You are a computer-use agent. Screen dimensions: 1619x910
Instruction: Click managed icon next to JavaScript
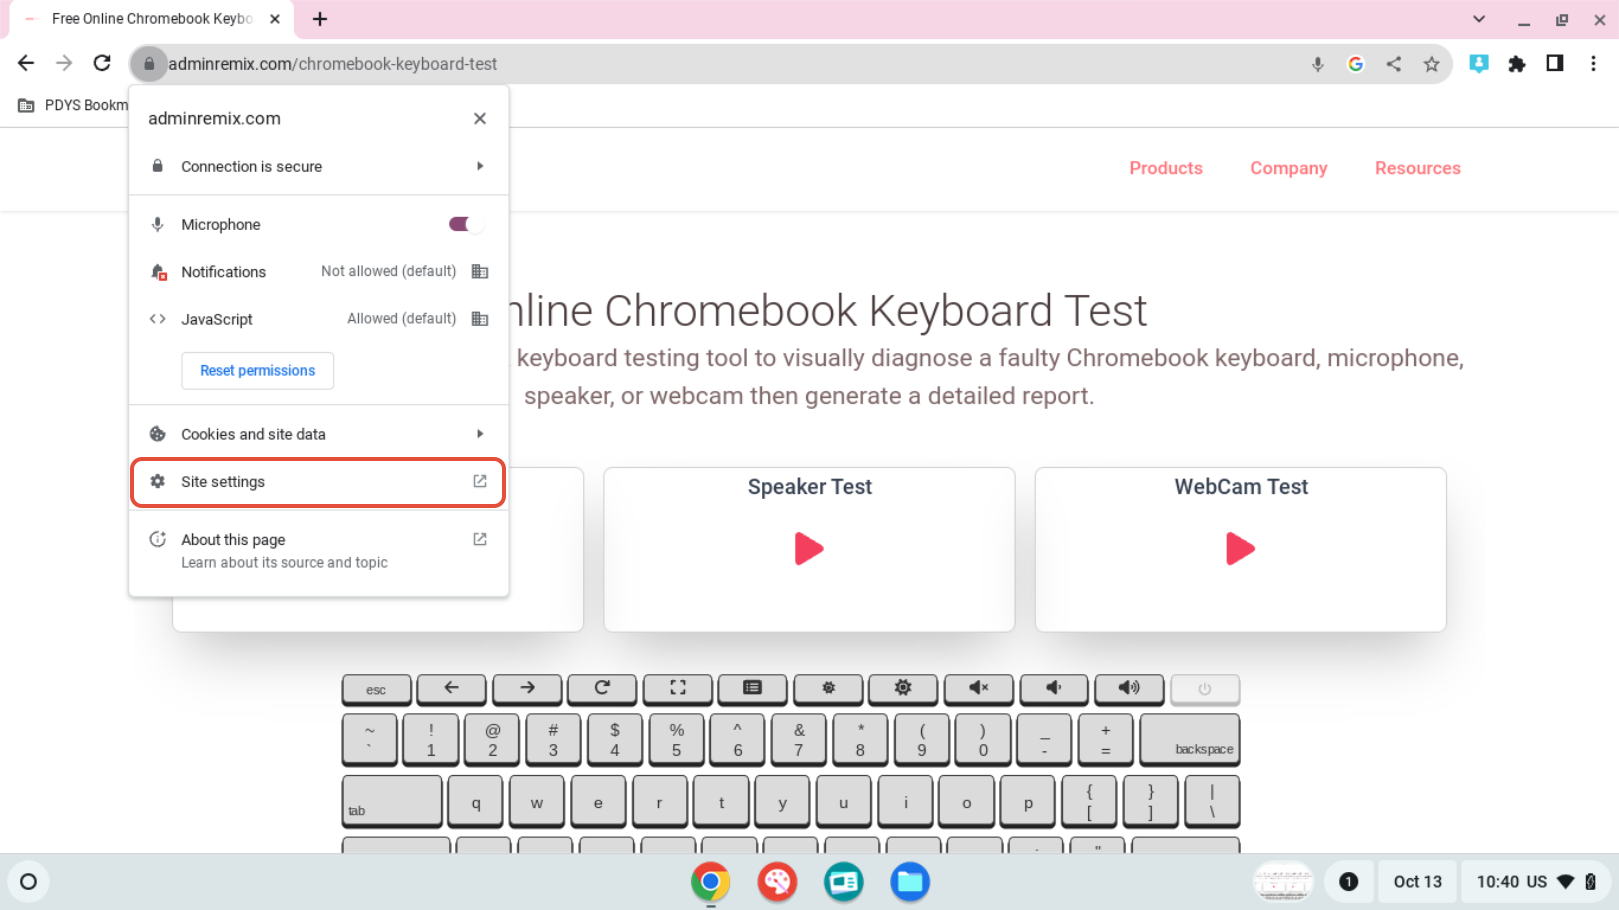480,319
